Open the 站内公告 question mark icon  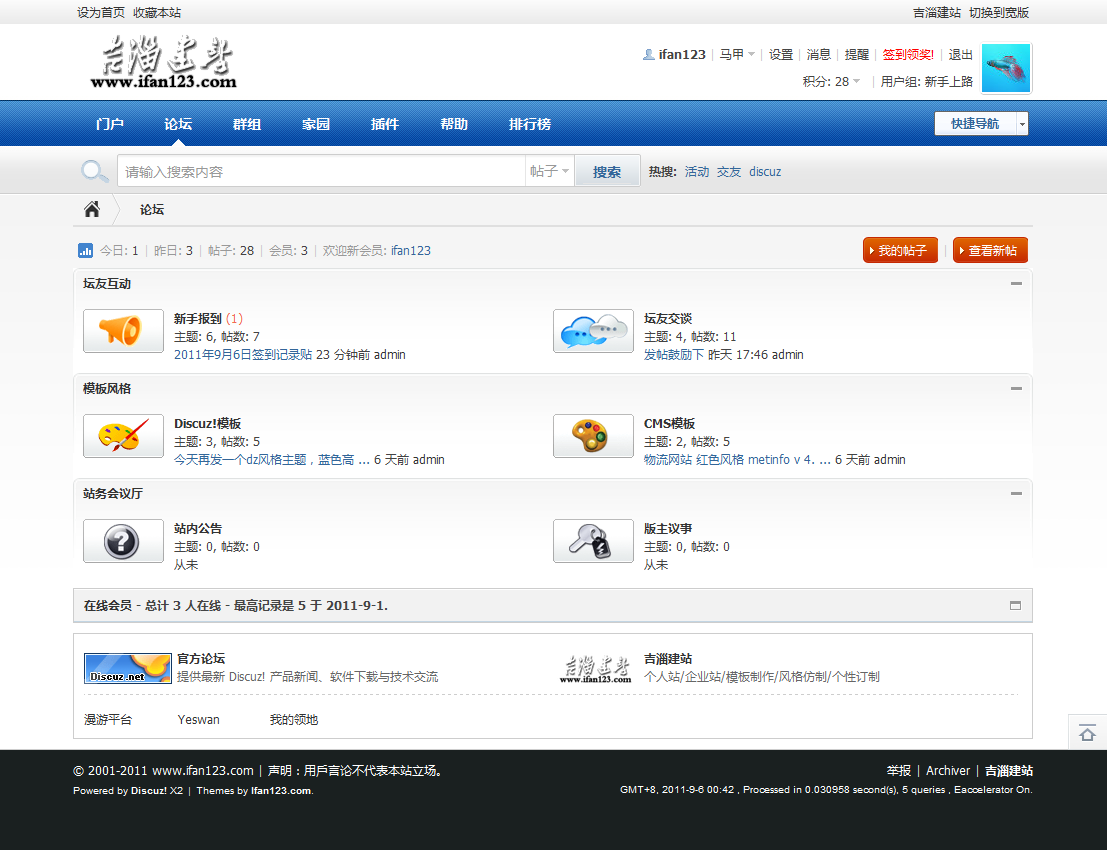click(123, 541)
